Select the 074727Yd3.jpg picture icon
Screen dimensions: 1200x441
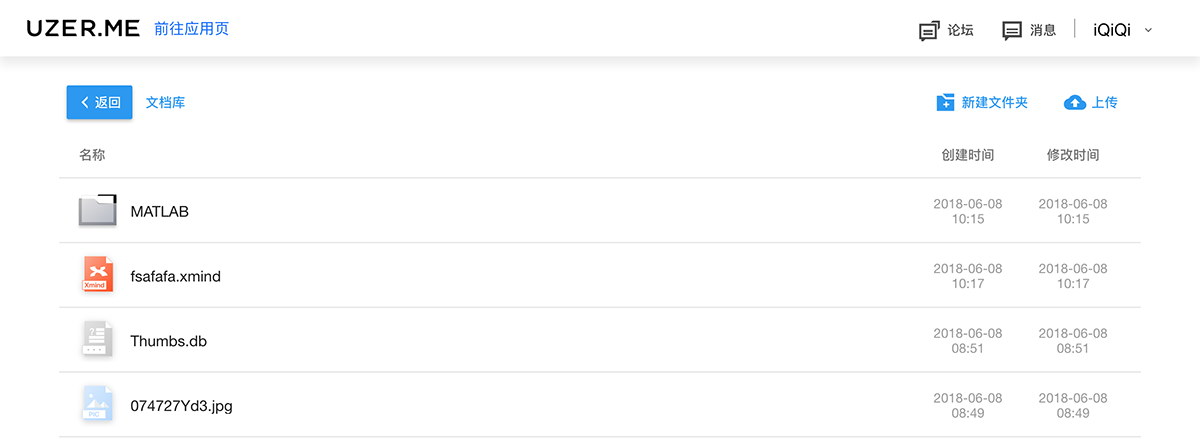pyautogui.click(x=96, y=404)
